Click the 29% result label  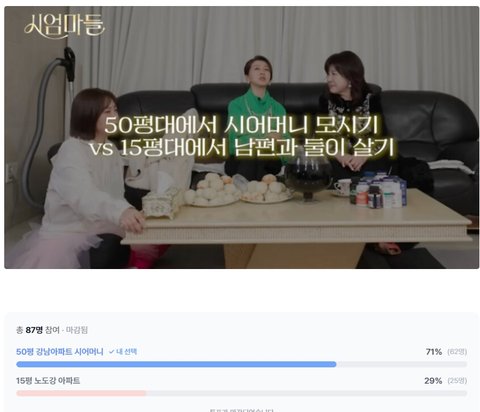coord(433,381)
